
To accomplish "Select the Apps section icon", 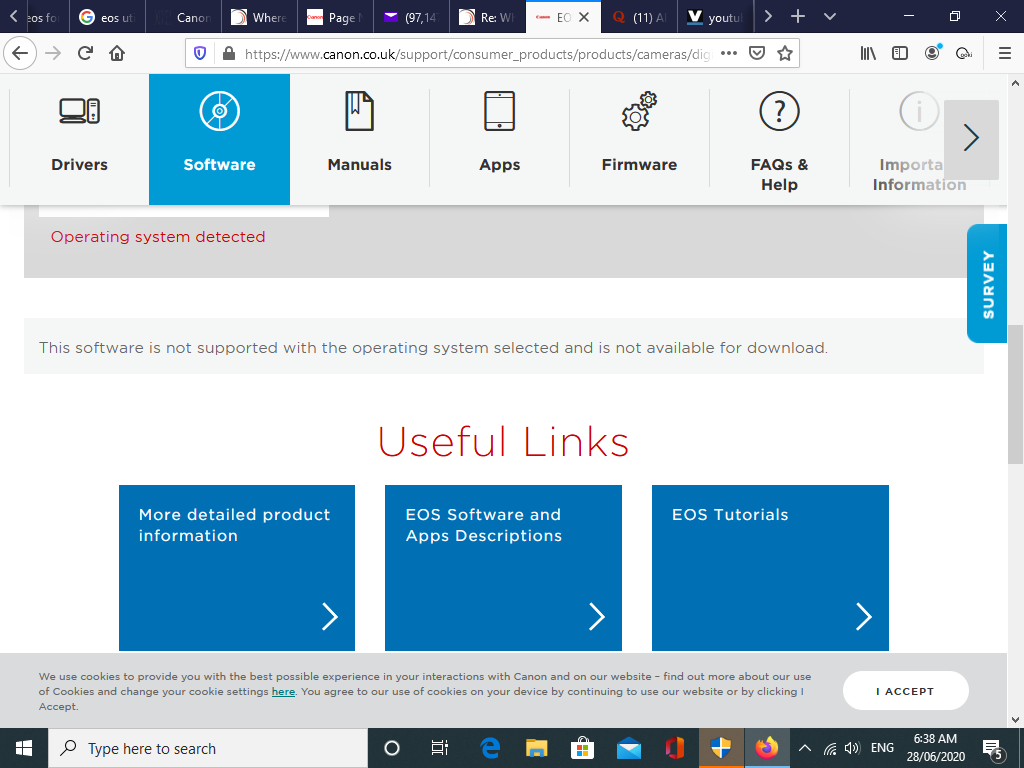I will pyautogui.click(x=499, y=111).
